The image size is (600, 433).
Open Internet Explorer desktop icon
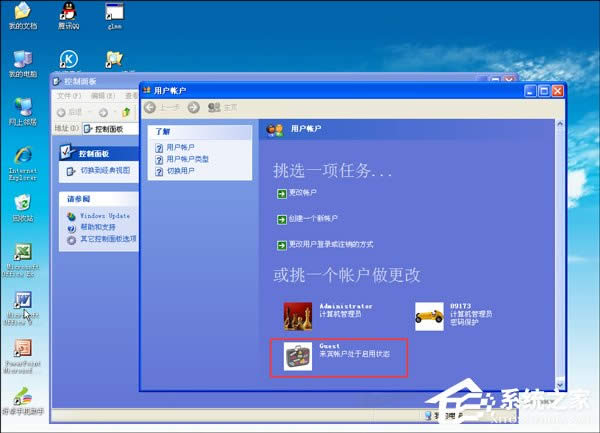click(22, 158)
